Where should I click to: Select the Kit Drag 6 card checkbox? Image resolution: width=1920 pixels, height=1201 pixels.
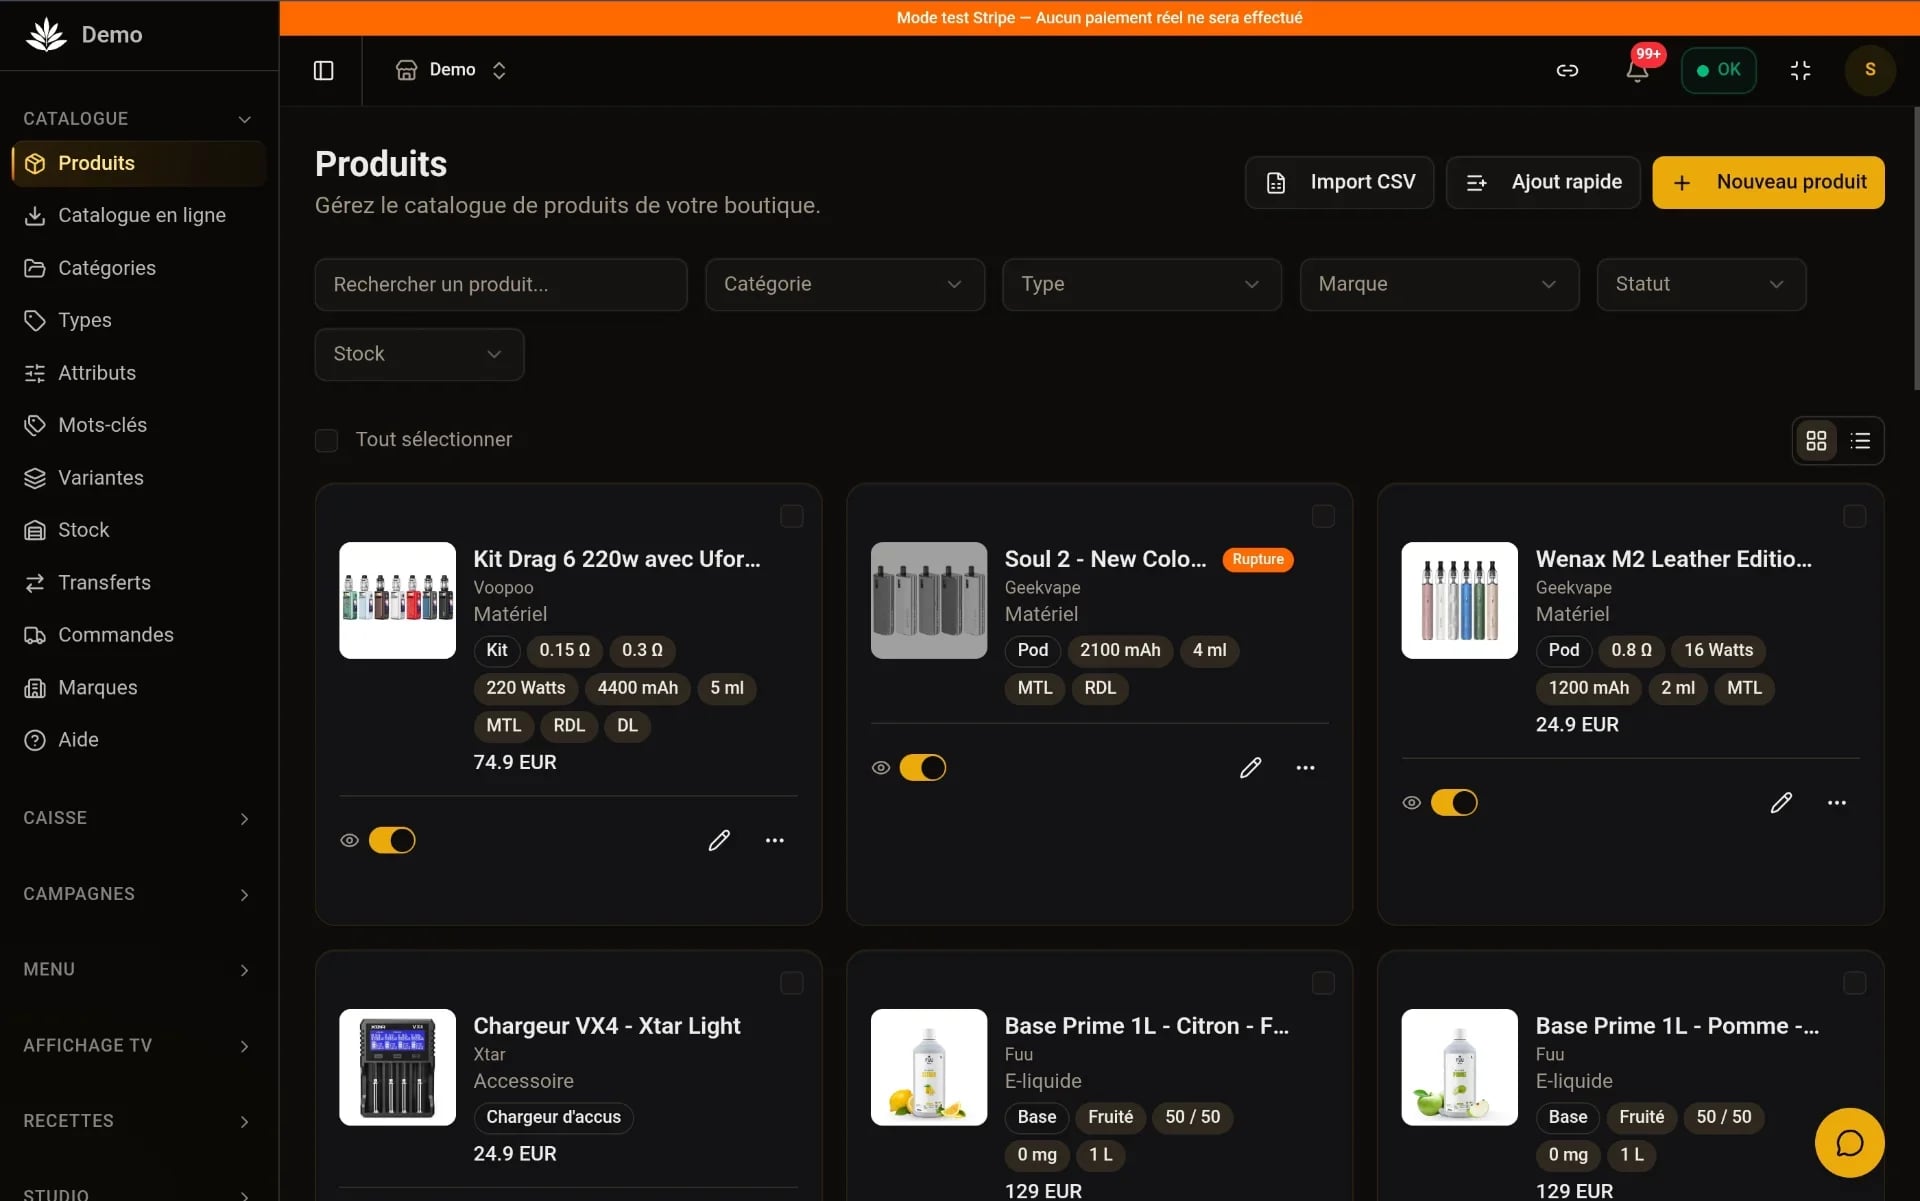tap(791, 516)
